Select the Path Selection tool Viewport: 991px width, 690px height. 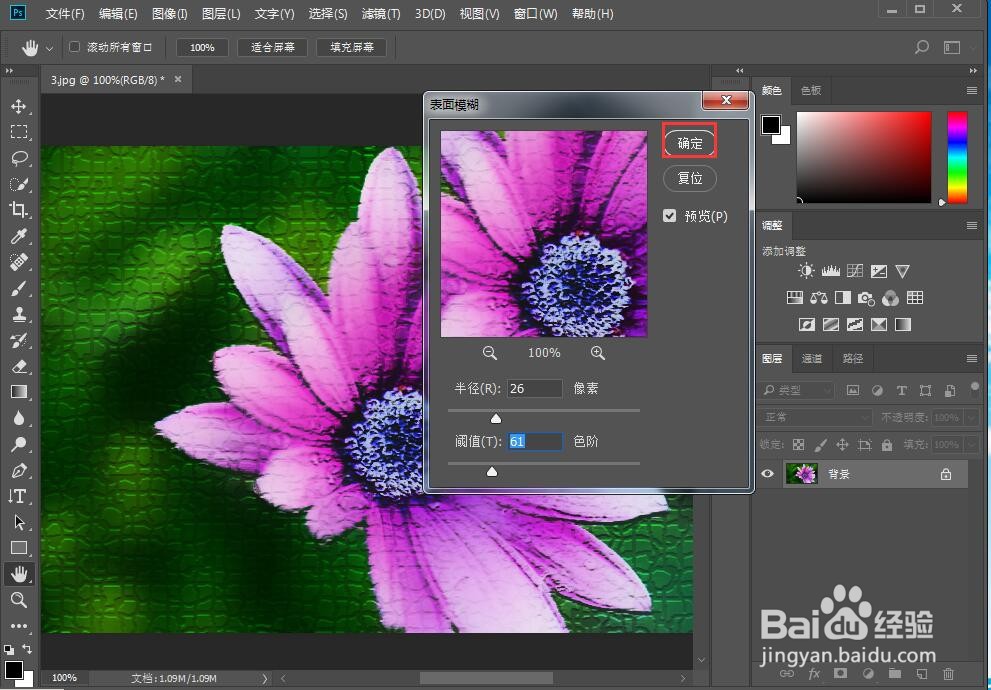coord(19,522)
